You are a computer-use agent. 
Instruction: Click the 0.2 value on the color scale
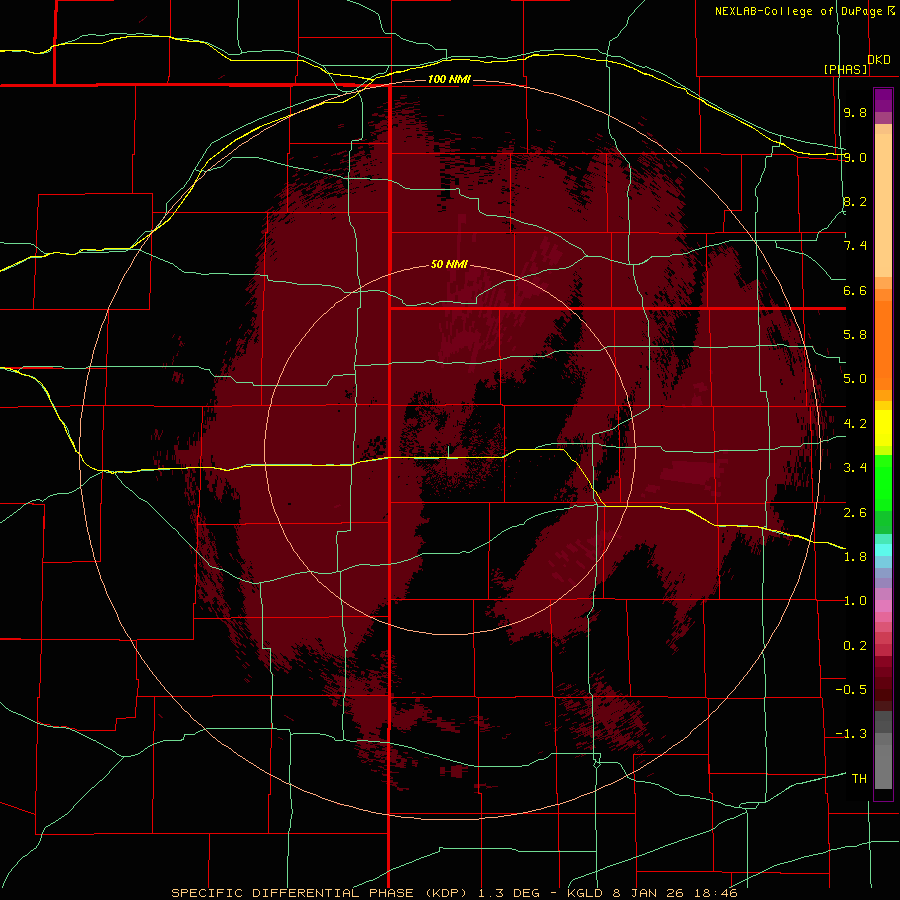855,646
